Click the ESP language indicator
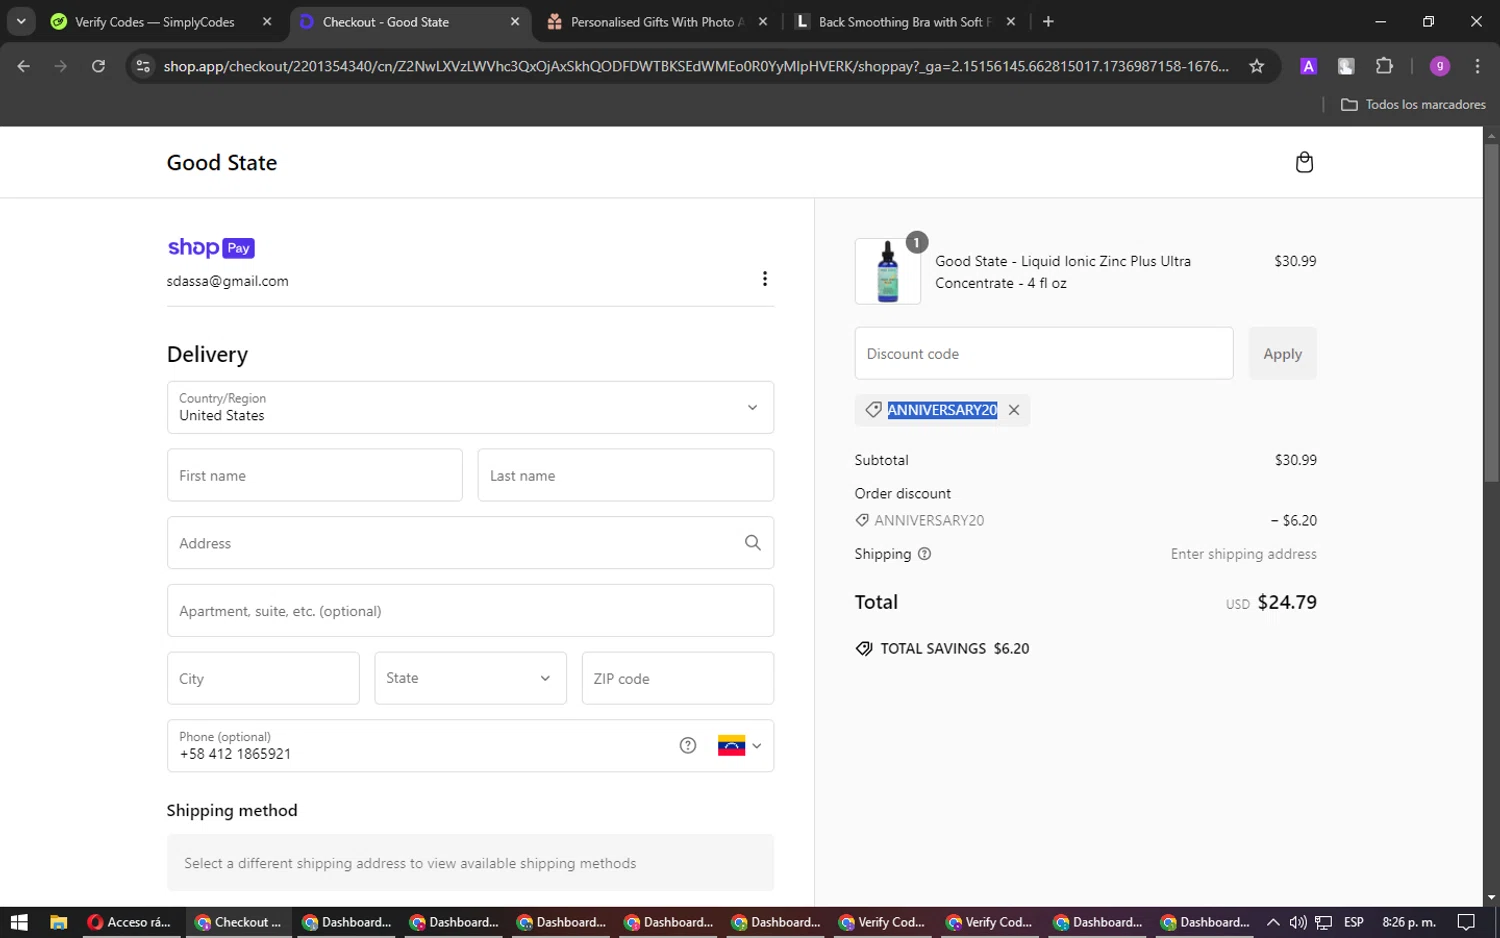The image size is (1500, 938). pos(1353,922)
